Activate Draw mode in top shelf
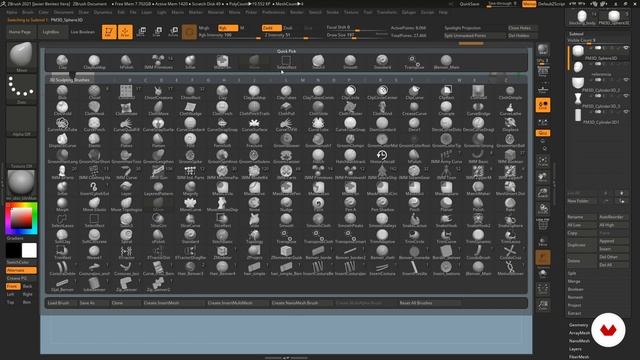Screen dimensions: 640x360 [x=125, y=32]
